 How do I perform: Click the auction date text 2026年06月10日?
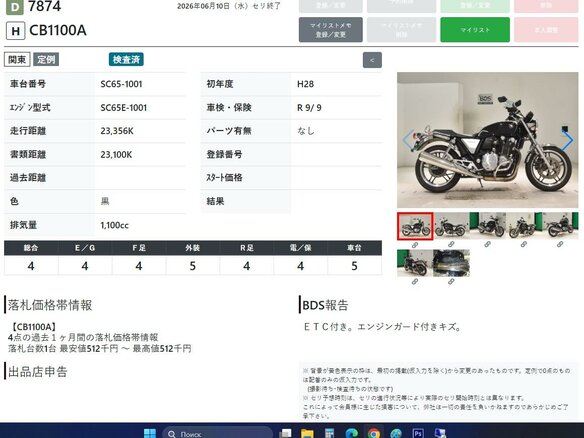pyautogui.click(x=203, y=6)
